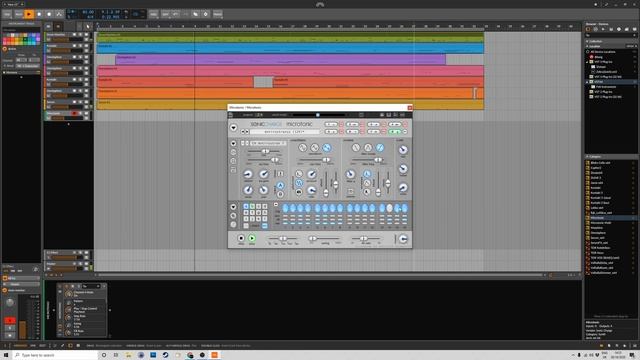This screenshot has height=360, width=640.
Task: Select Omnisphere in Browser category list
Action: [x=610, y=233]
